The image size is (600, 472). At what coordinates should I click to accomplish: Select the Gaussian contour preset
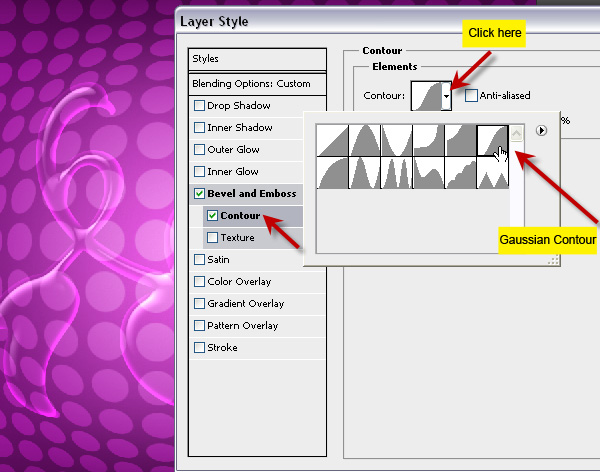point(492,140)
